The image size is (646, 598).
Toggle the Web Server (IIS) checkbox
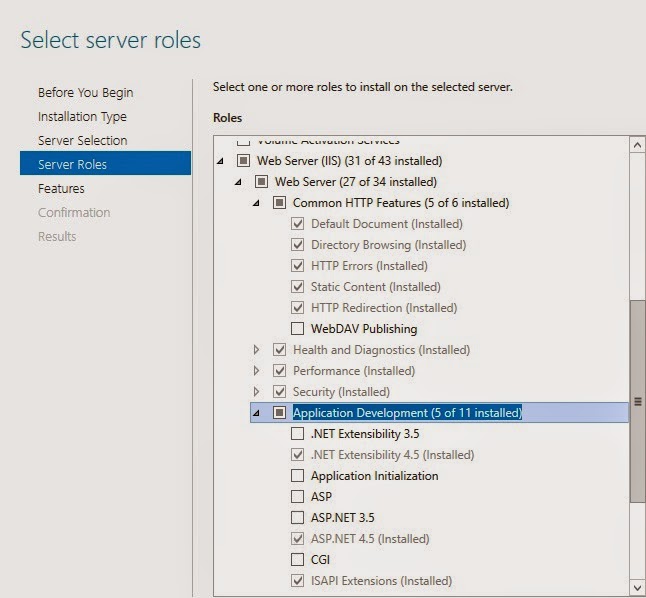tap(243, 161)
